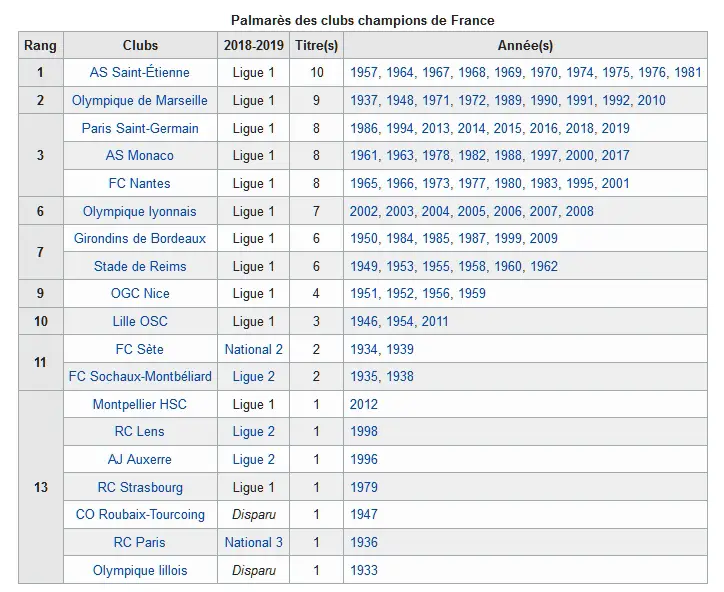Open the 1998 season link for Lens
724x592 pixels.
(x=364, y=431)
